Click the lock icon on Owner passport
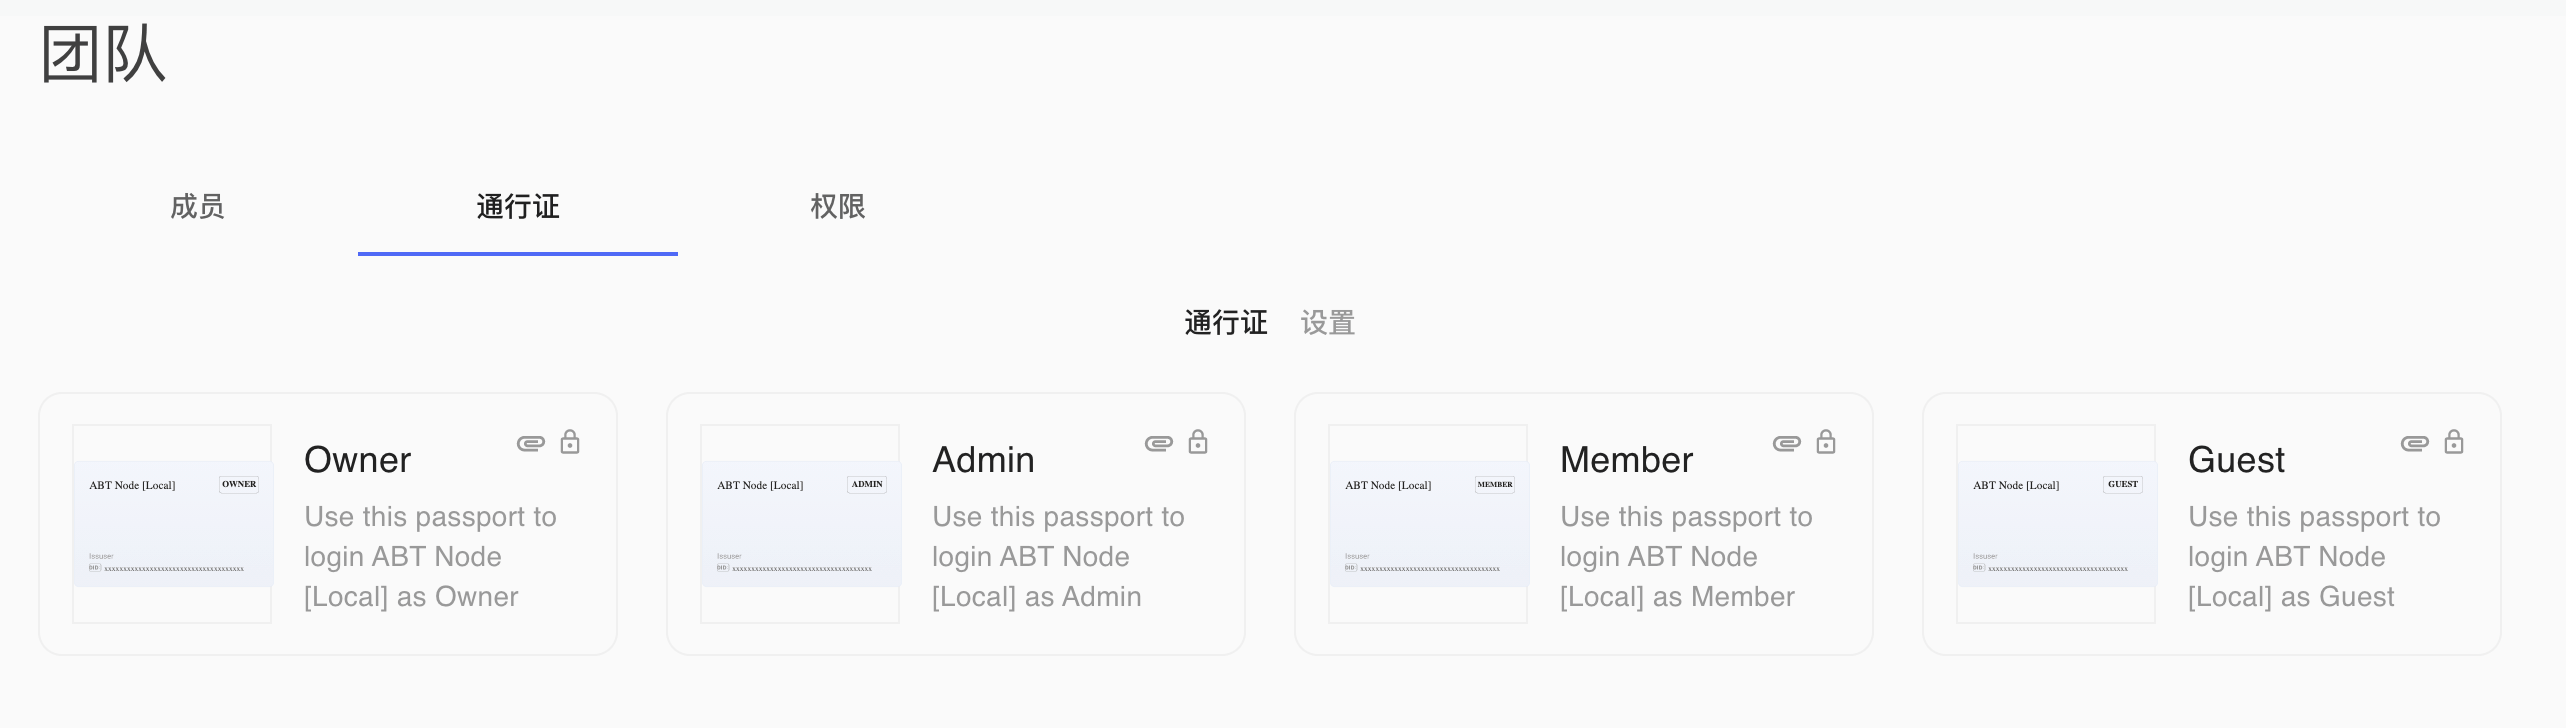 (x=570, y=442)
